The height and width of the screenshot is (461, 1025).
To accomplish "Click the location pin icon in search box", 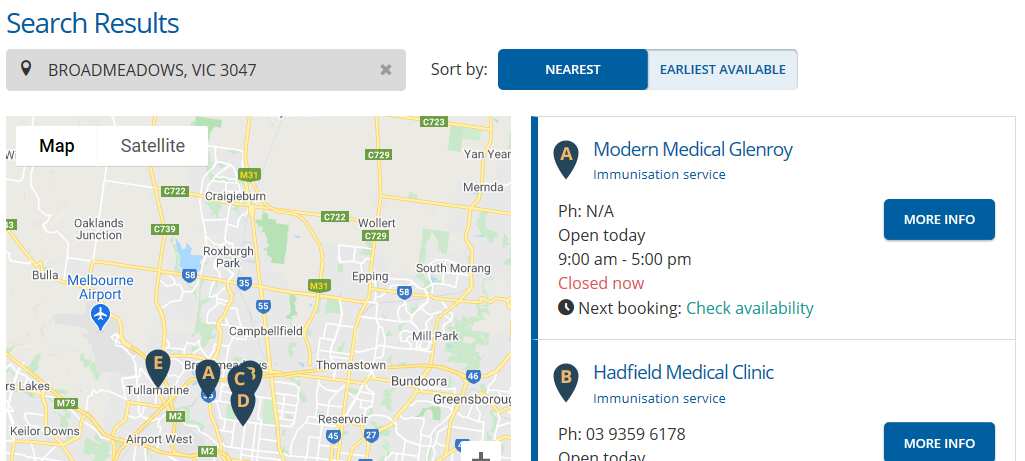I will click(26, 70).
